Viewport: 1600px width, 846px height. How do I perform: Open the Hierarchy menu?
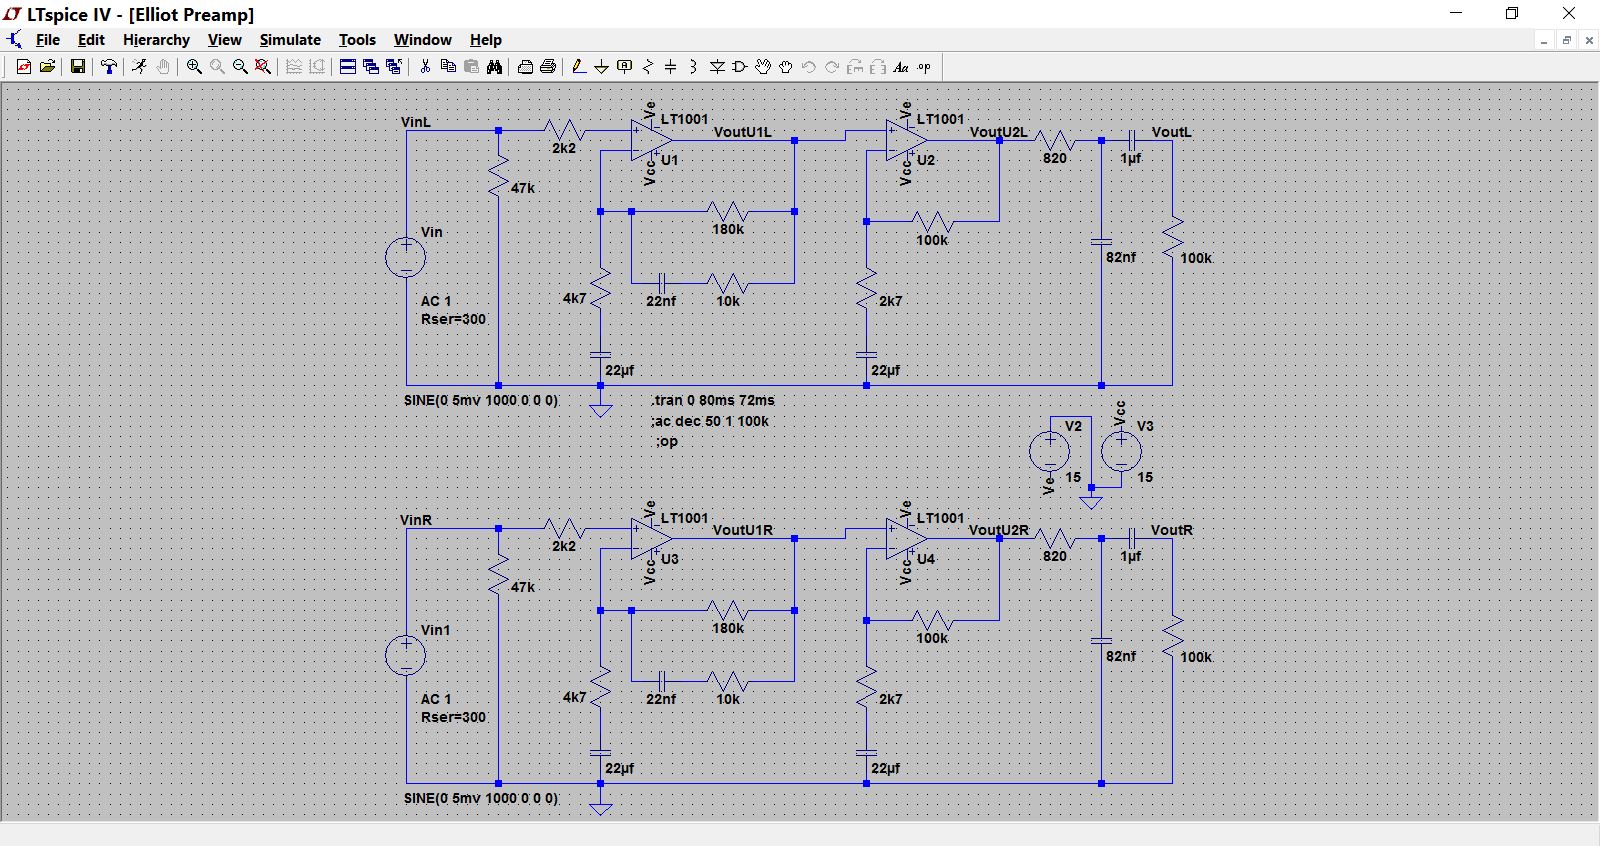(x=156, y=40)
